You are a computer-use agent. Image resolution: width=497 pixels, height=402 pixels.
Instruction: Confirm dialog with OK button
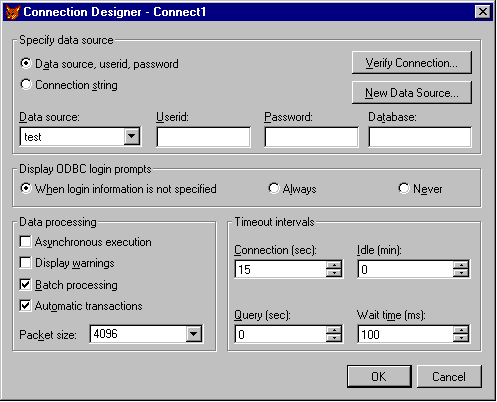(379, 376)
